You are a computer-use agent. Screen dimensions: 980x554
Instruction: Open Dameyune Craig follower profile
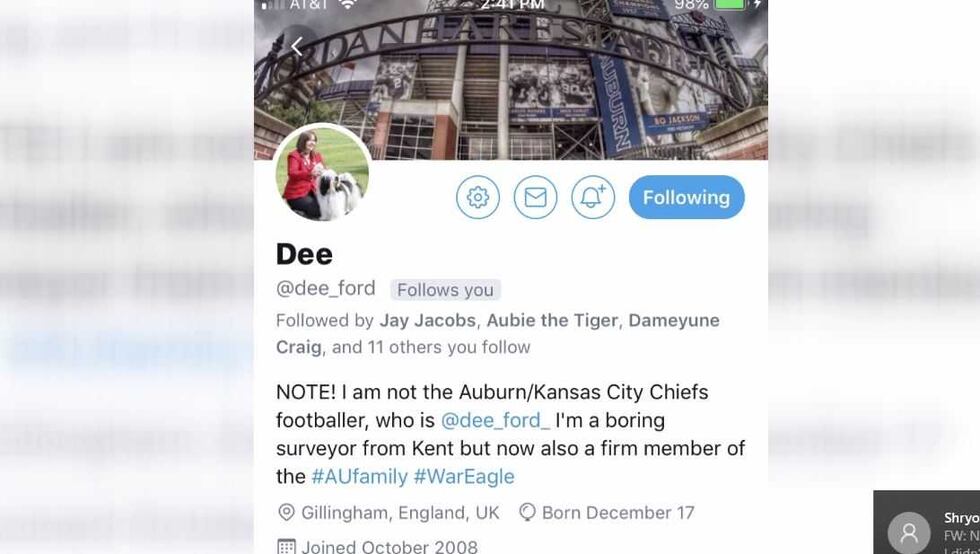click(x=298, y=347)
